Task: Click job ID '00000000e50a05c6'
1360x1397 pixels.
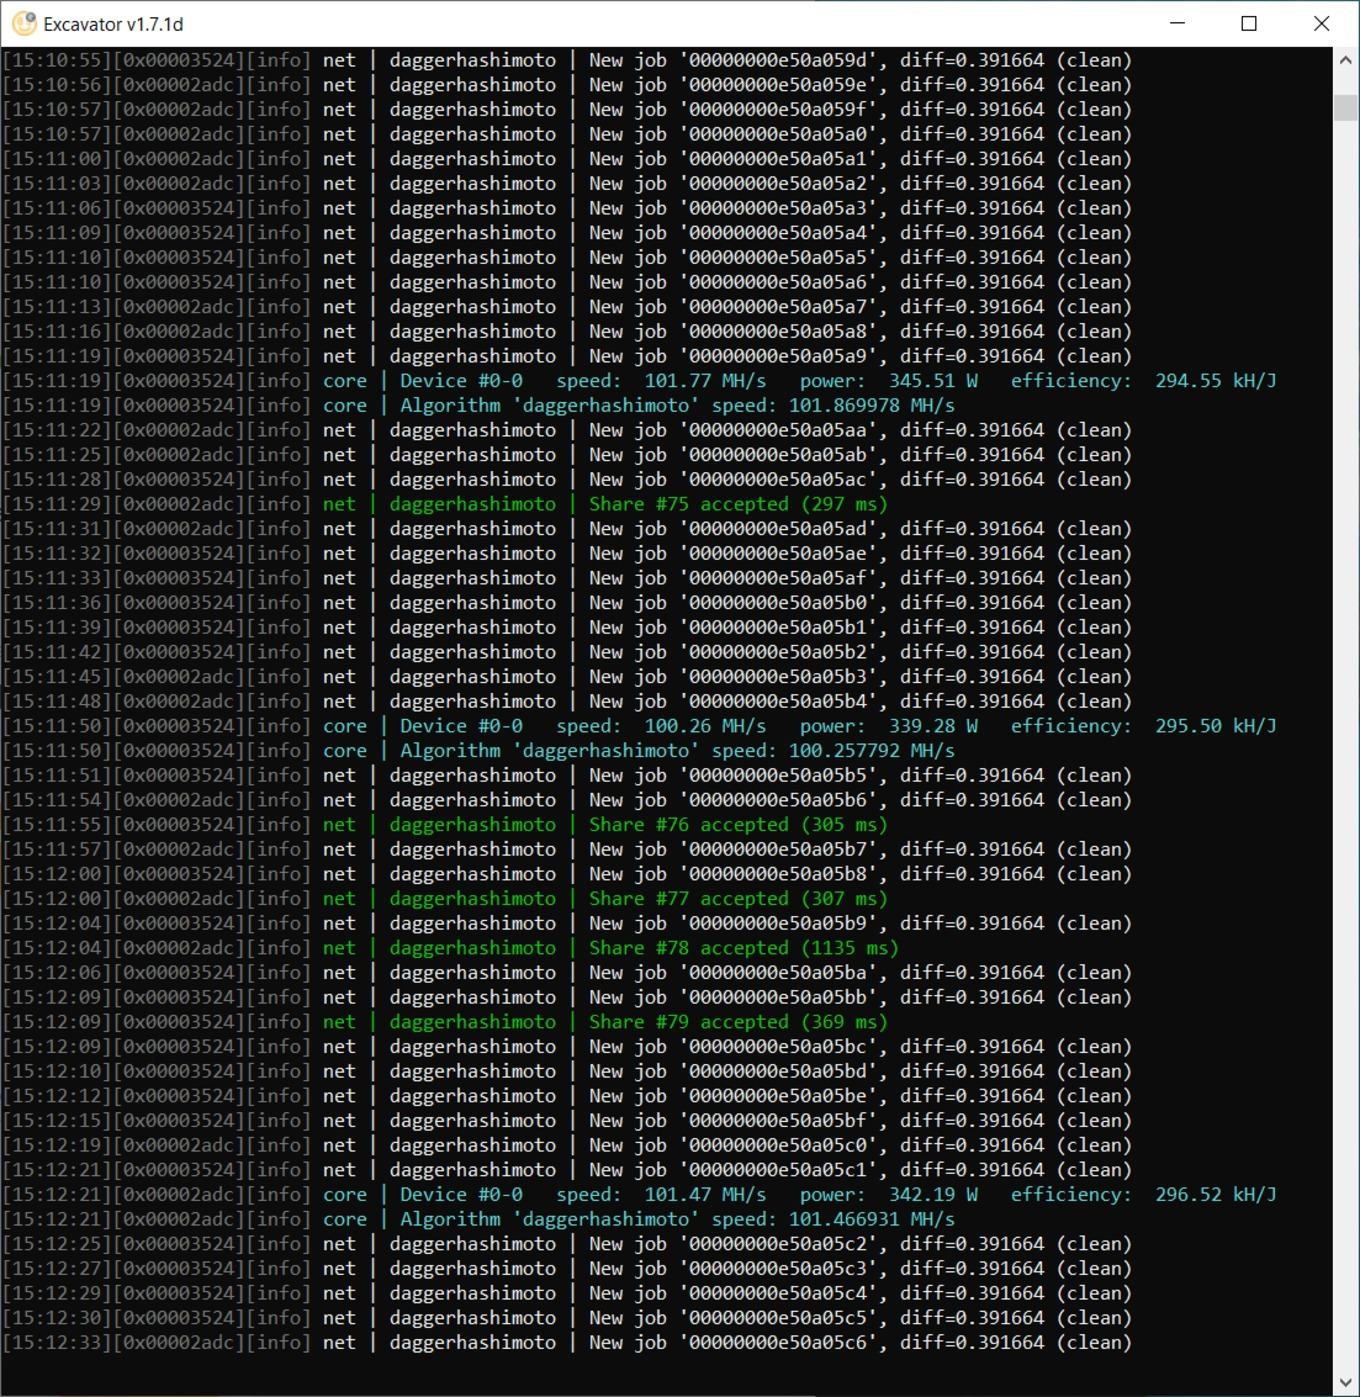Action: click(x=777, y=1342)
